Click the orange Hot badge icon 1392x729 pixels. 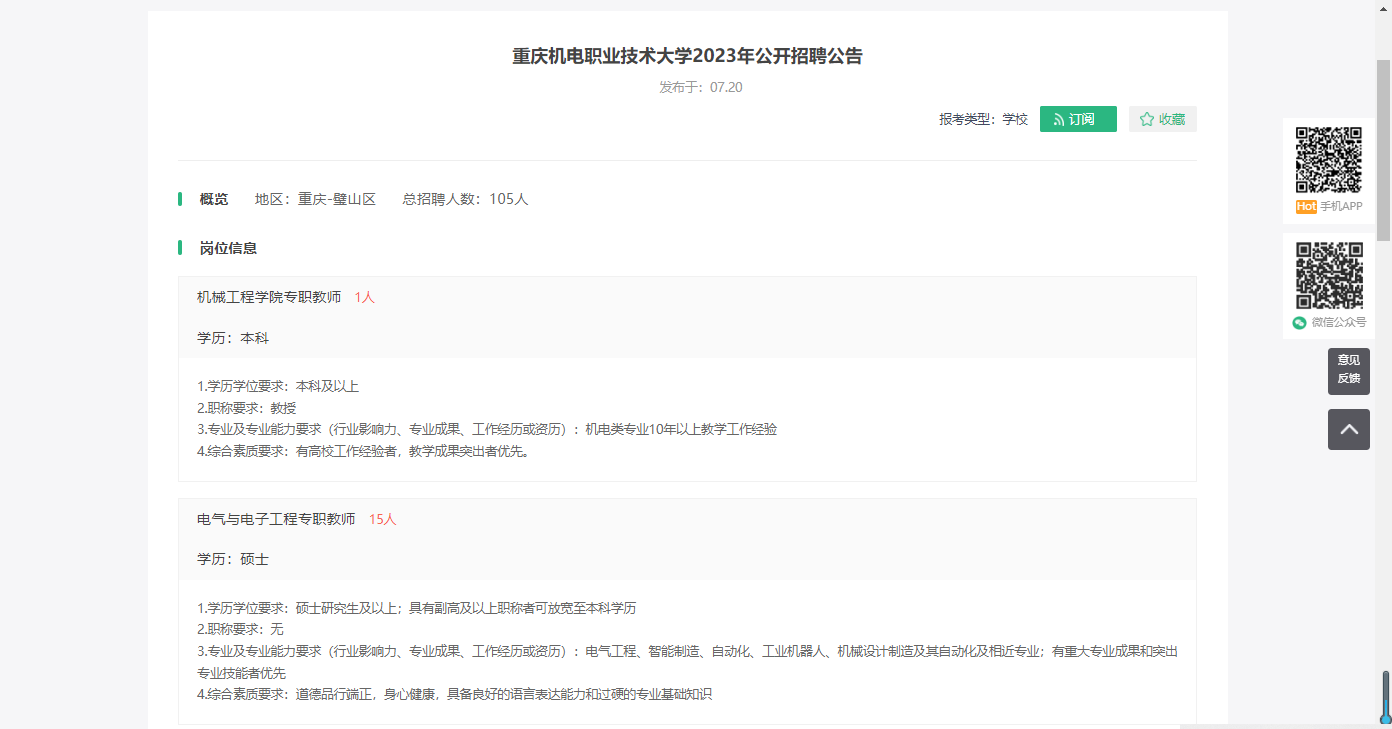click(x=1306, y=206)
